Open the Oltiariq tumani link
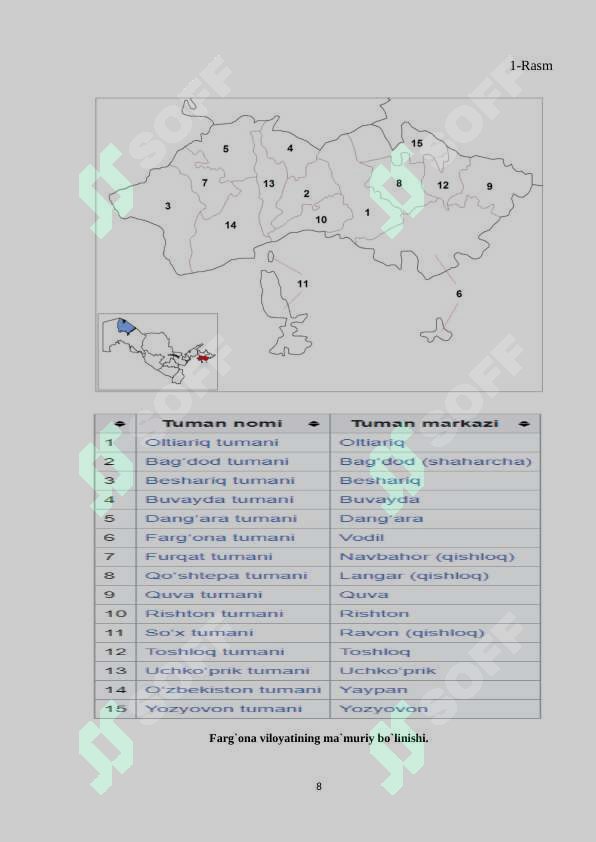The width and height of the screenshot is (596, 842). (x=212, y=442)
